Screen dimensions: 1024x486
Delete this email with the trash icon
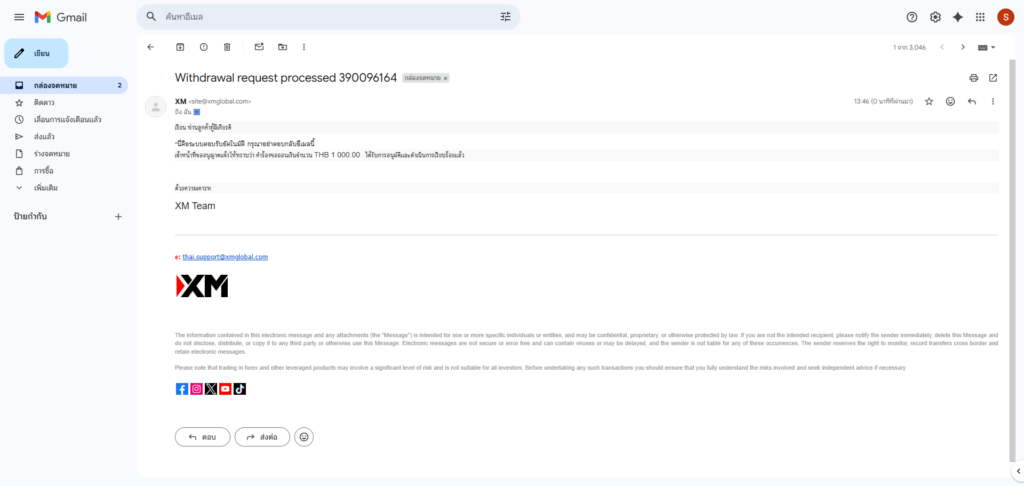227,47
